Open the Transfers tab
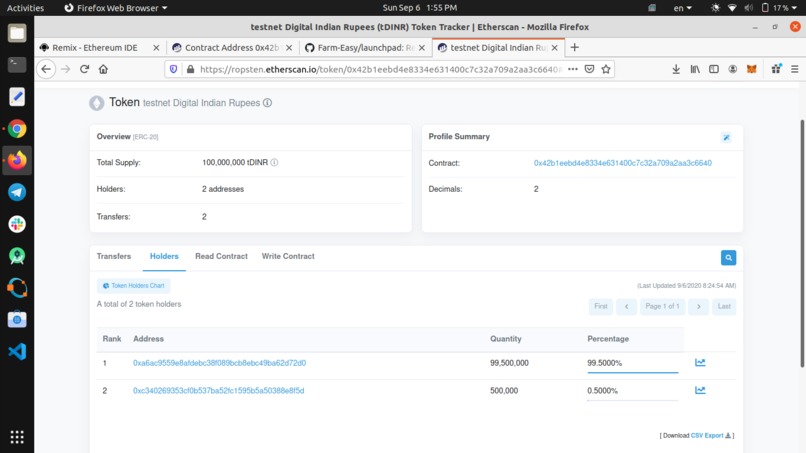Screen dimensions: 806x453 click(114, 256)
